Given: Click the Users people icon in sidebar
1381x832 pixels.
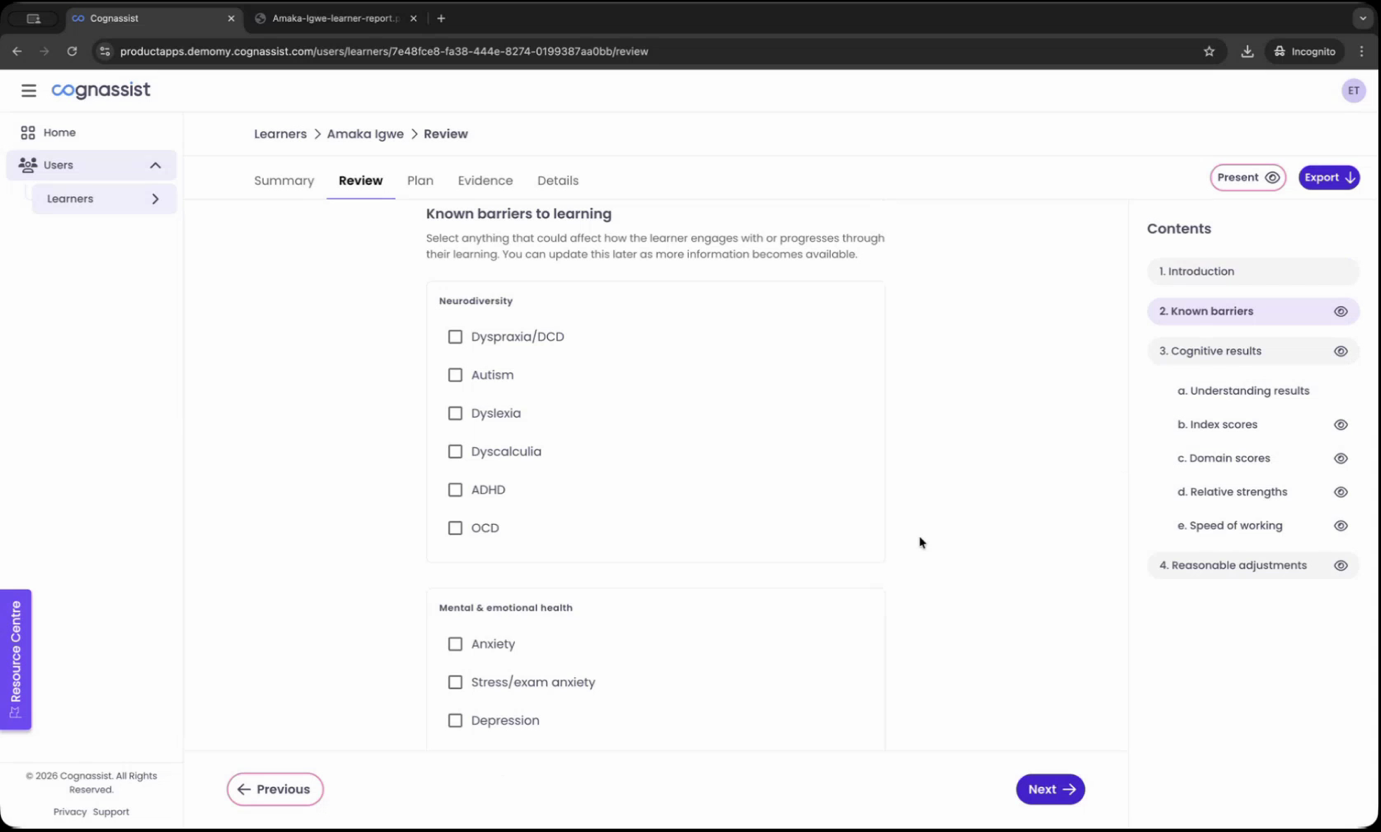Looking at the screenshot, I should pos(28,165).
